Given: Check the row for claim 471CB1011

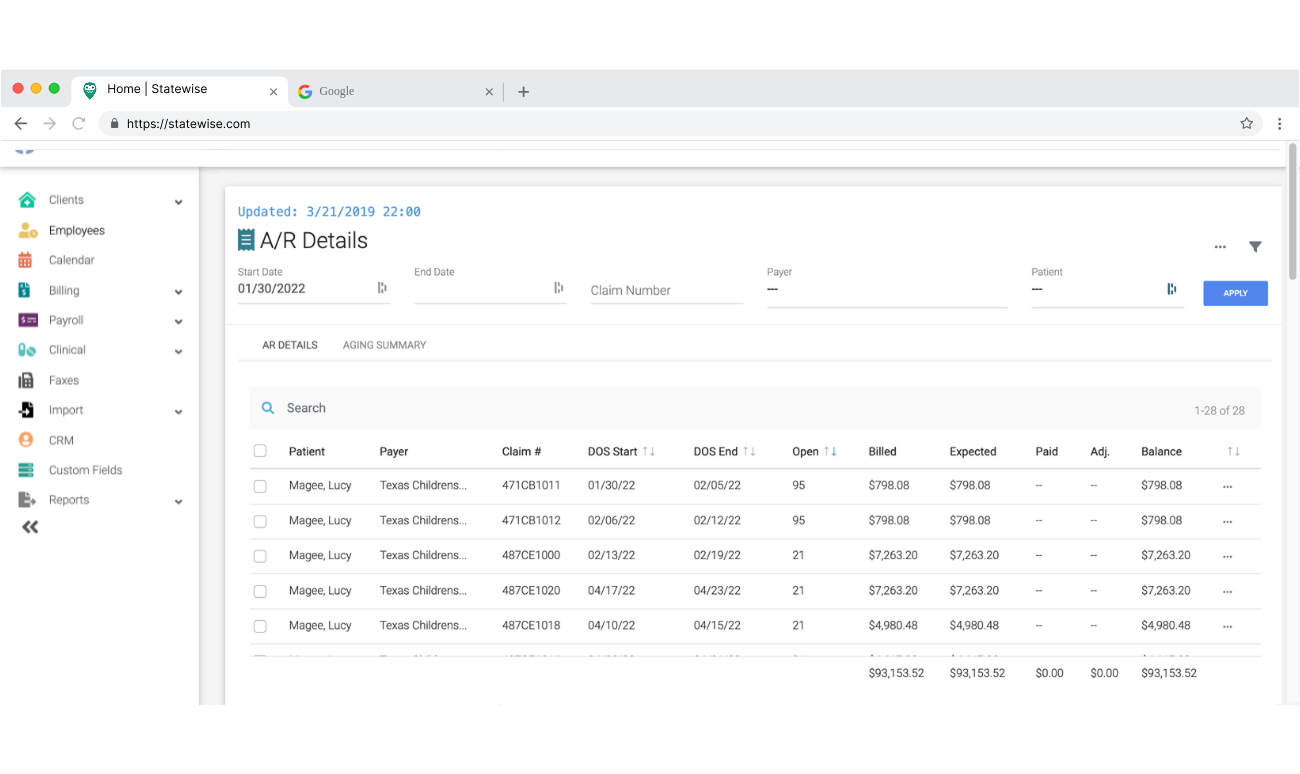Looking at the screenshot, I should tap(260, 486).
